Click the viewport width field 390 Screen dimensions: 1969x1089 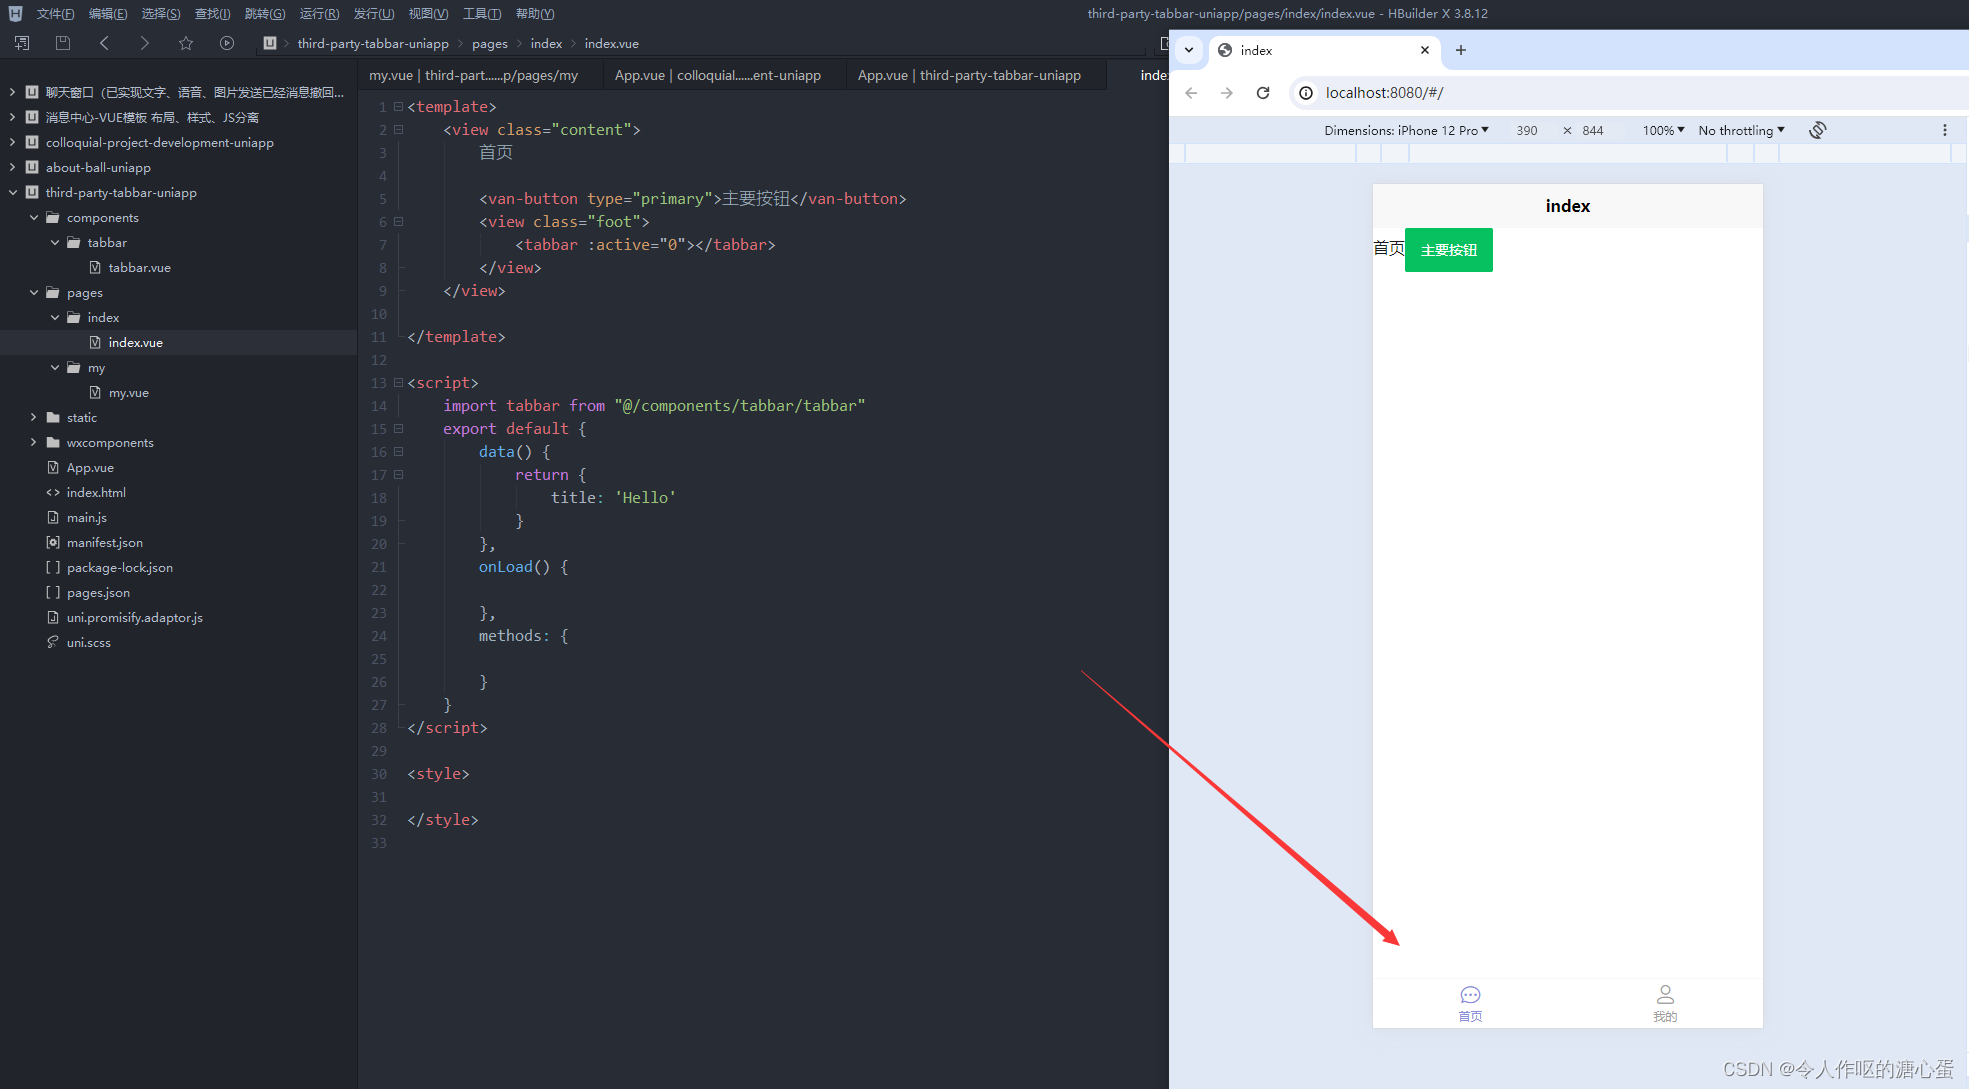coord(1527,130)
